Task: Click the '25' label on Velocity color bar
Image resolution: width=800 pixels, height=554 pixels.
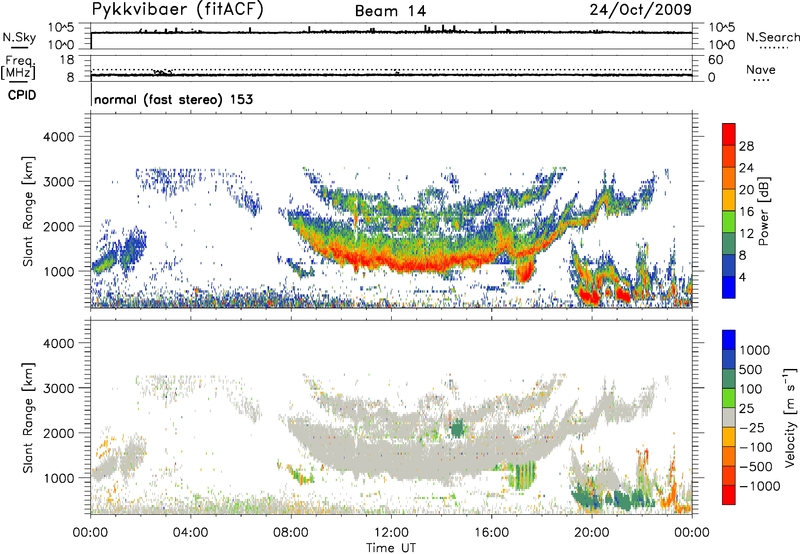Action: coord(746,409)
